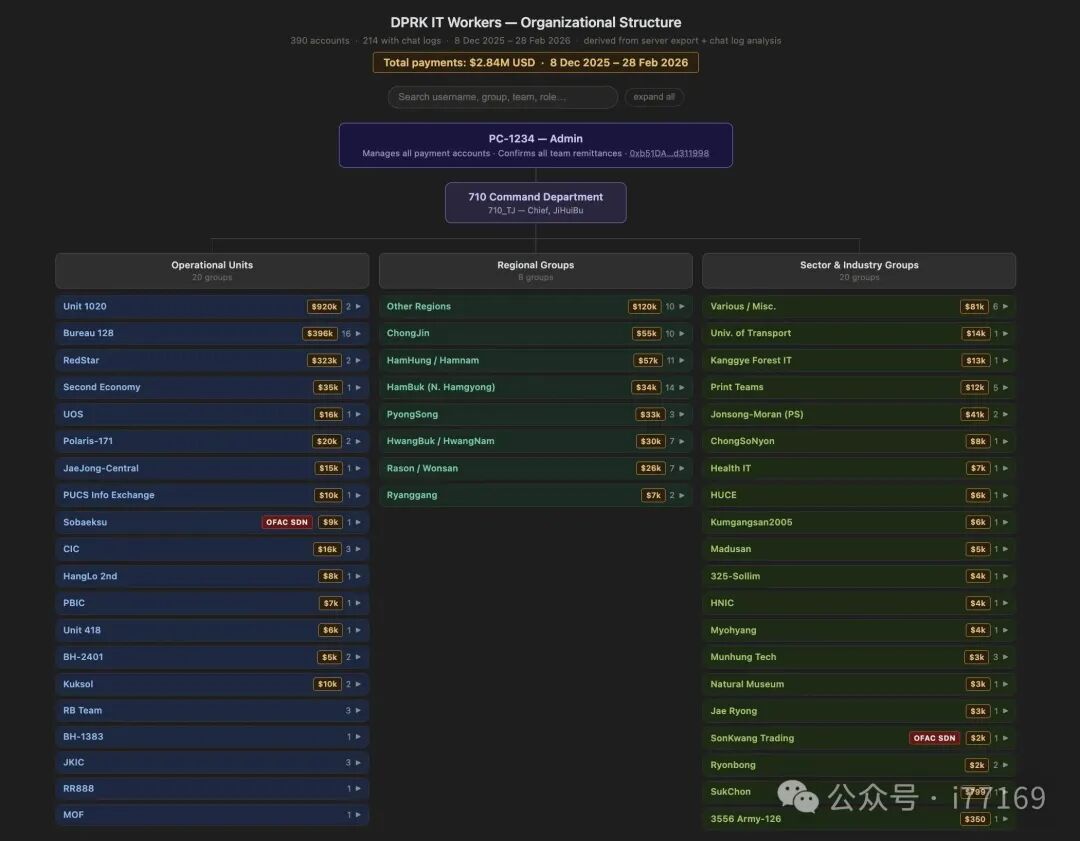Viewport: 1080px width, 841px height.
Task: Select the HangLo 2nd row
Action: [212, 576]
